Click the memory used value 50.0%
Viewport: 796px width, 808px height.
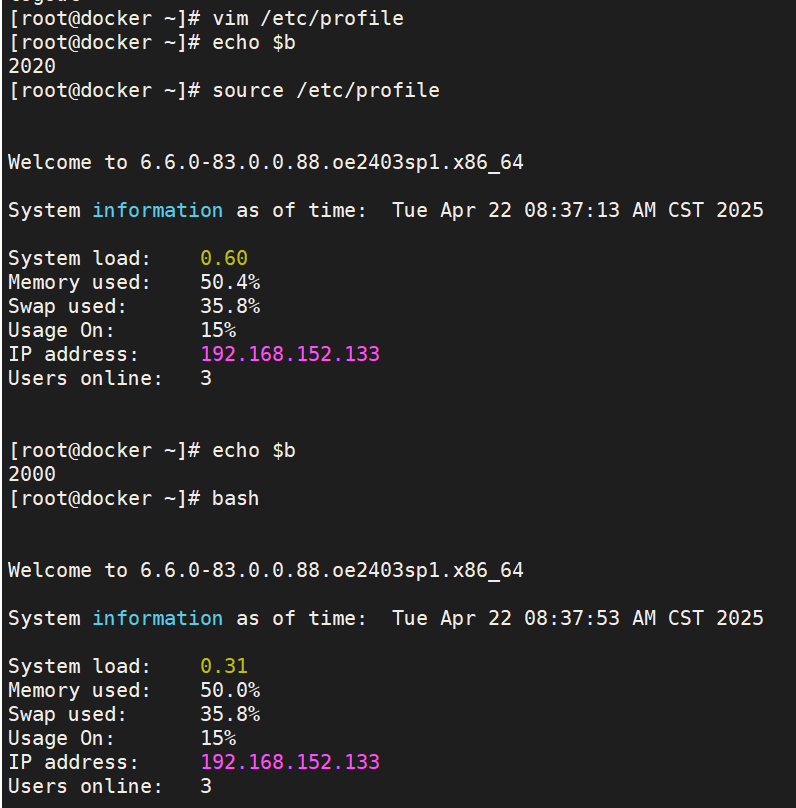pyautogui.click(x=230, y=690)
